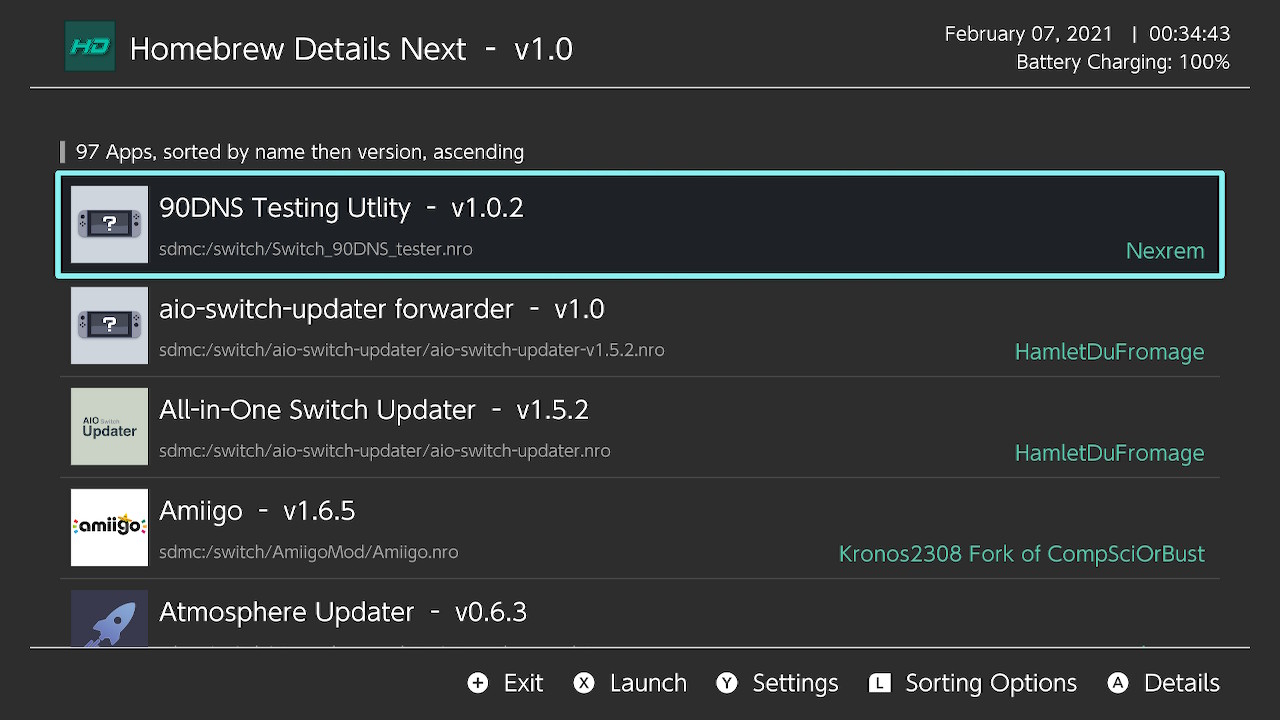
Task: Open the Settings label in footer
Action: click(795, 683)
